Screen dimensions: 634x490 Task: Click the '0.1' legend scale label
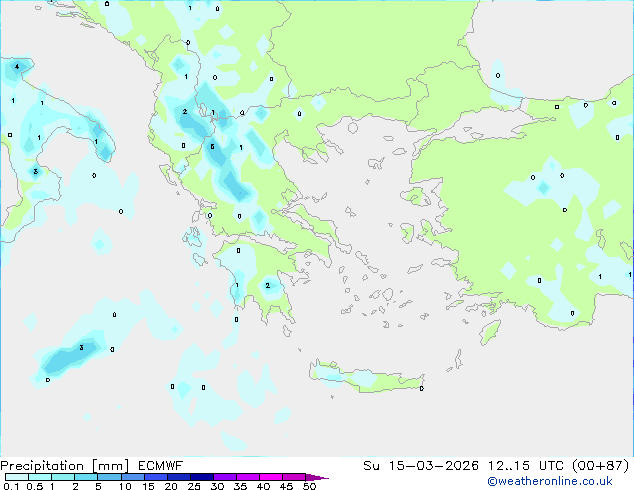(11, 486)
